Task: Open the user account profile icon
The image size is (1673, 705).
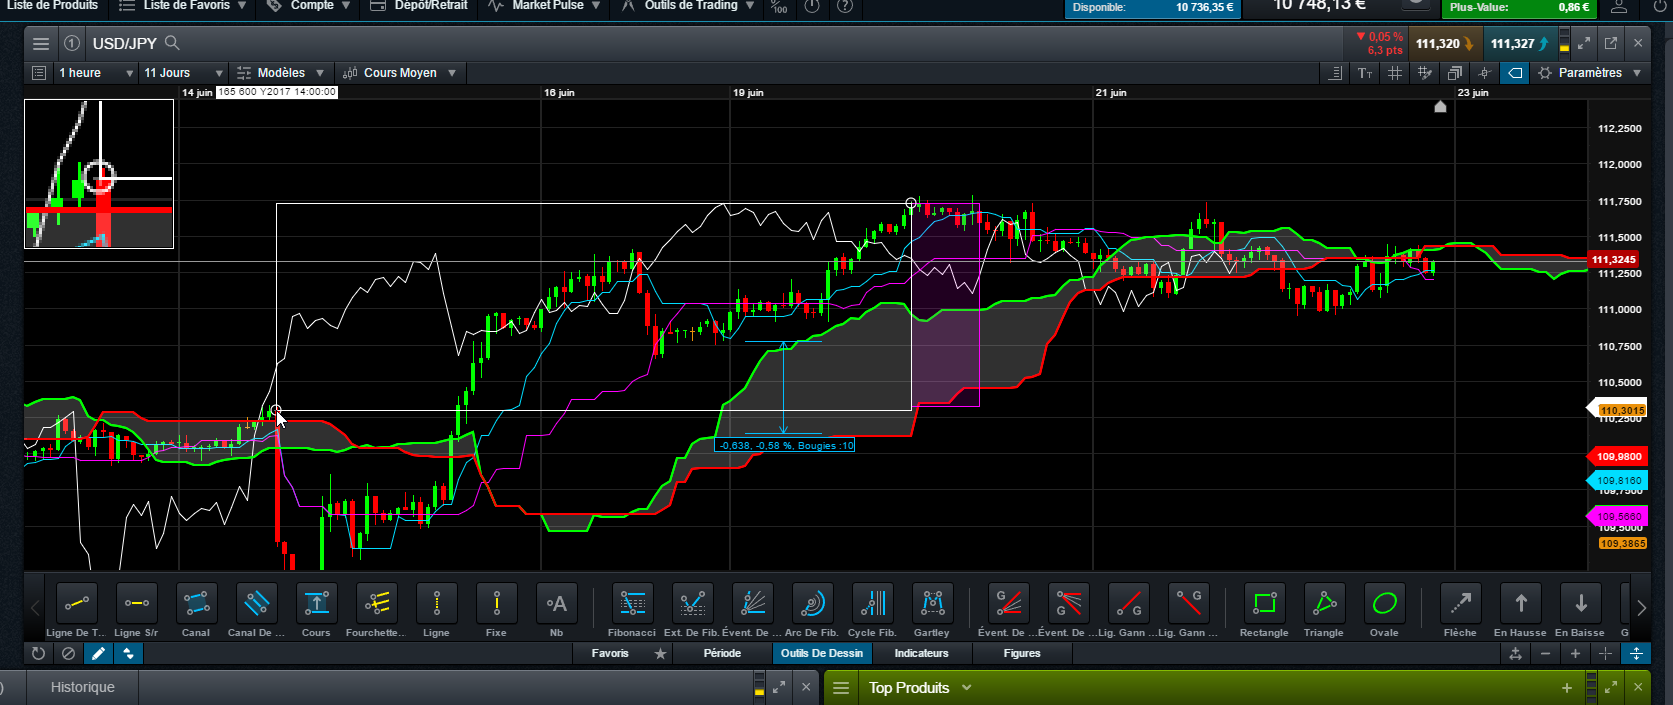Action: coord(1619,7)
